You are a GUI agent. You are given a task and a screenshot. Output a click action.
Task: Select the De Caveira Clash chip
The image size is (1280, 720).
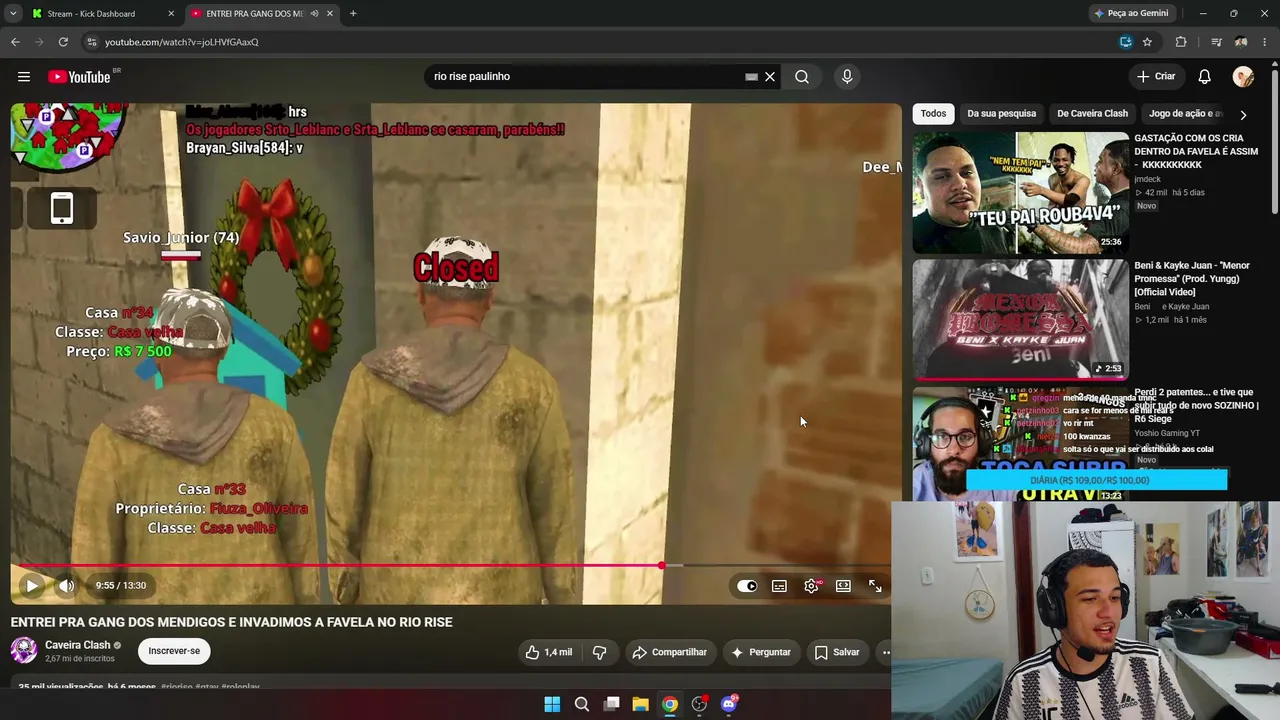point(1092,114)
